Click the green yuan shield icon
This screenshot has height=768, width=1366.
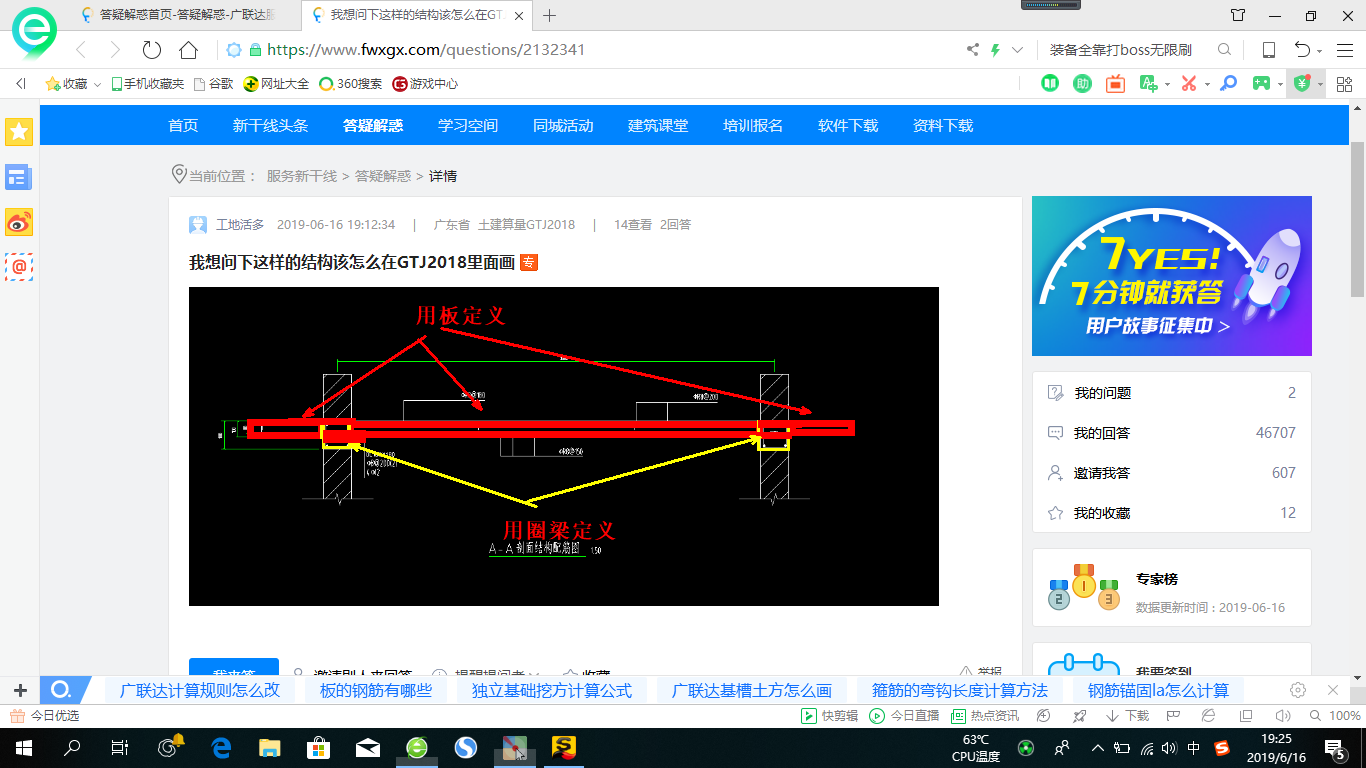point(1302,83)
